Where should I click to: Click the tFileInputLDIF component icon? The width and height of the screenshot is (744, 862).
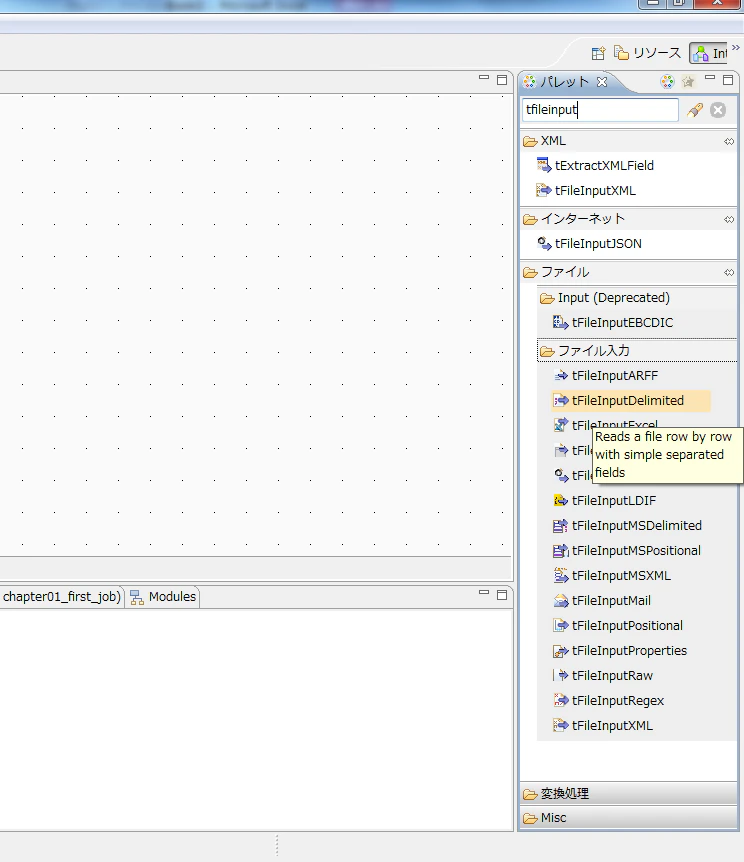click(x=560, y=500)
